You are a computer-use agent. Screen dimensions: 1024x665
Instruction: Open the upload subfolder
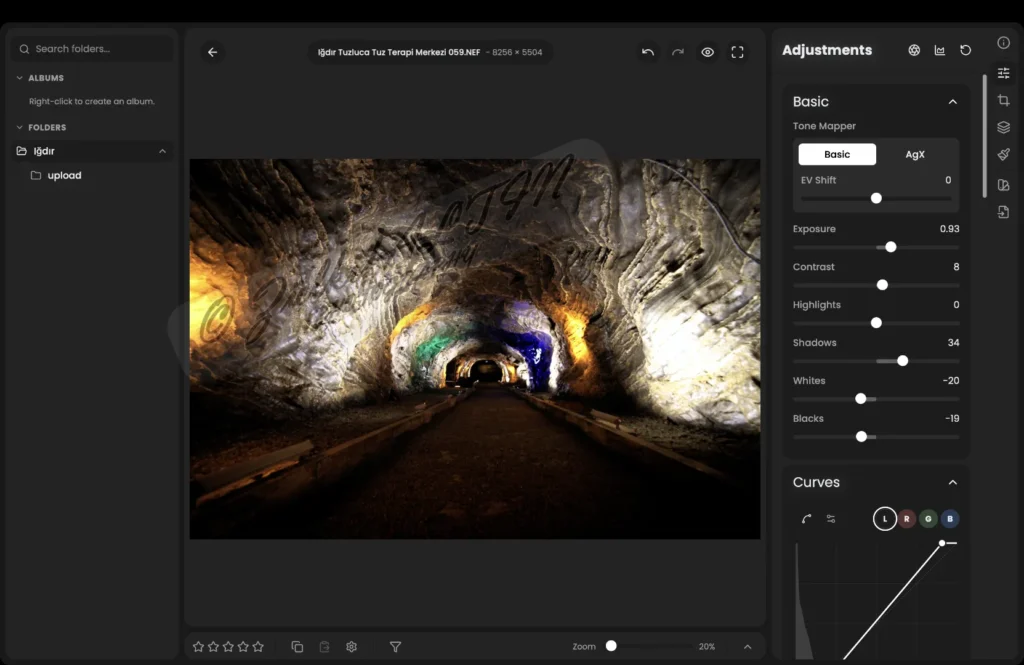(64, 175)
